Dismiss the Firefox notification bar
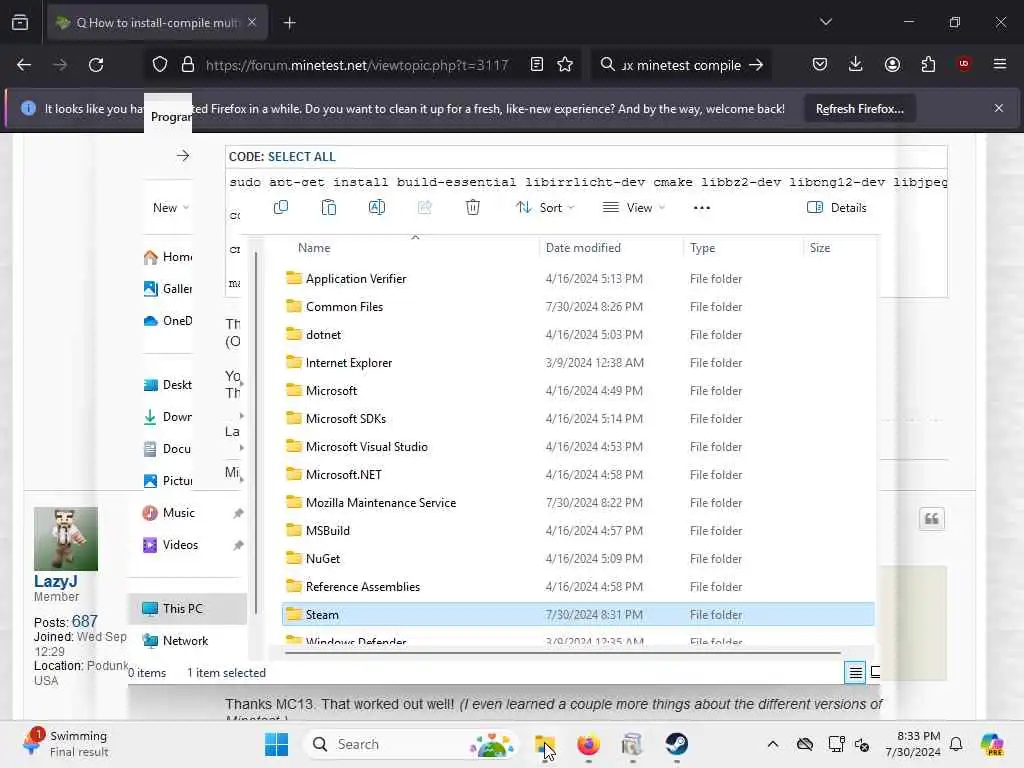 tap(999, 108)
